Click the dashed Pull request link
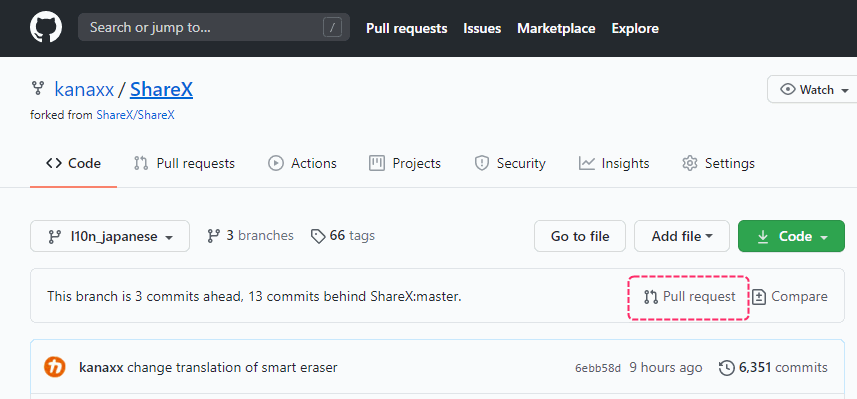The image size is (857, 399). point(688,297)
